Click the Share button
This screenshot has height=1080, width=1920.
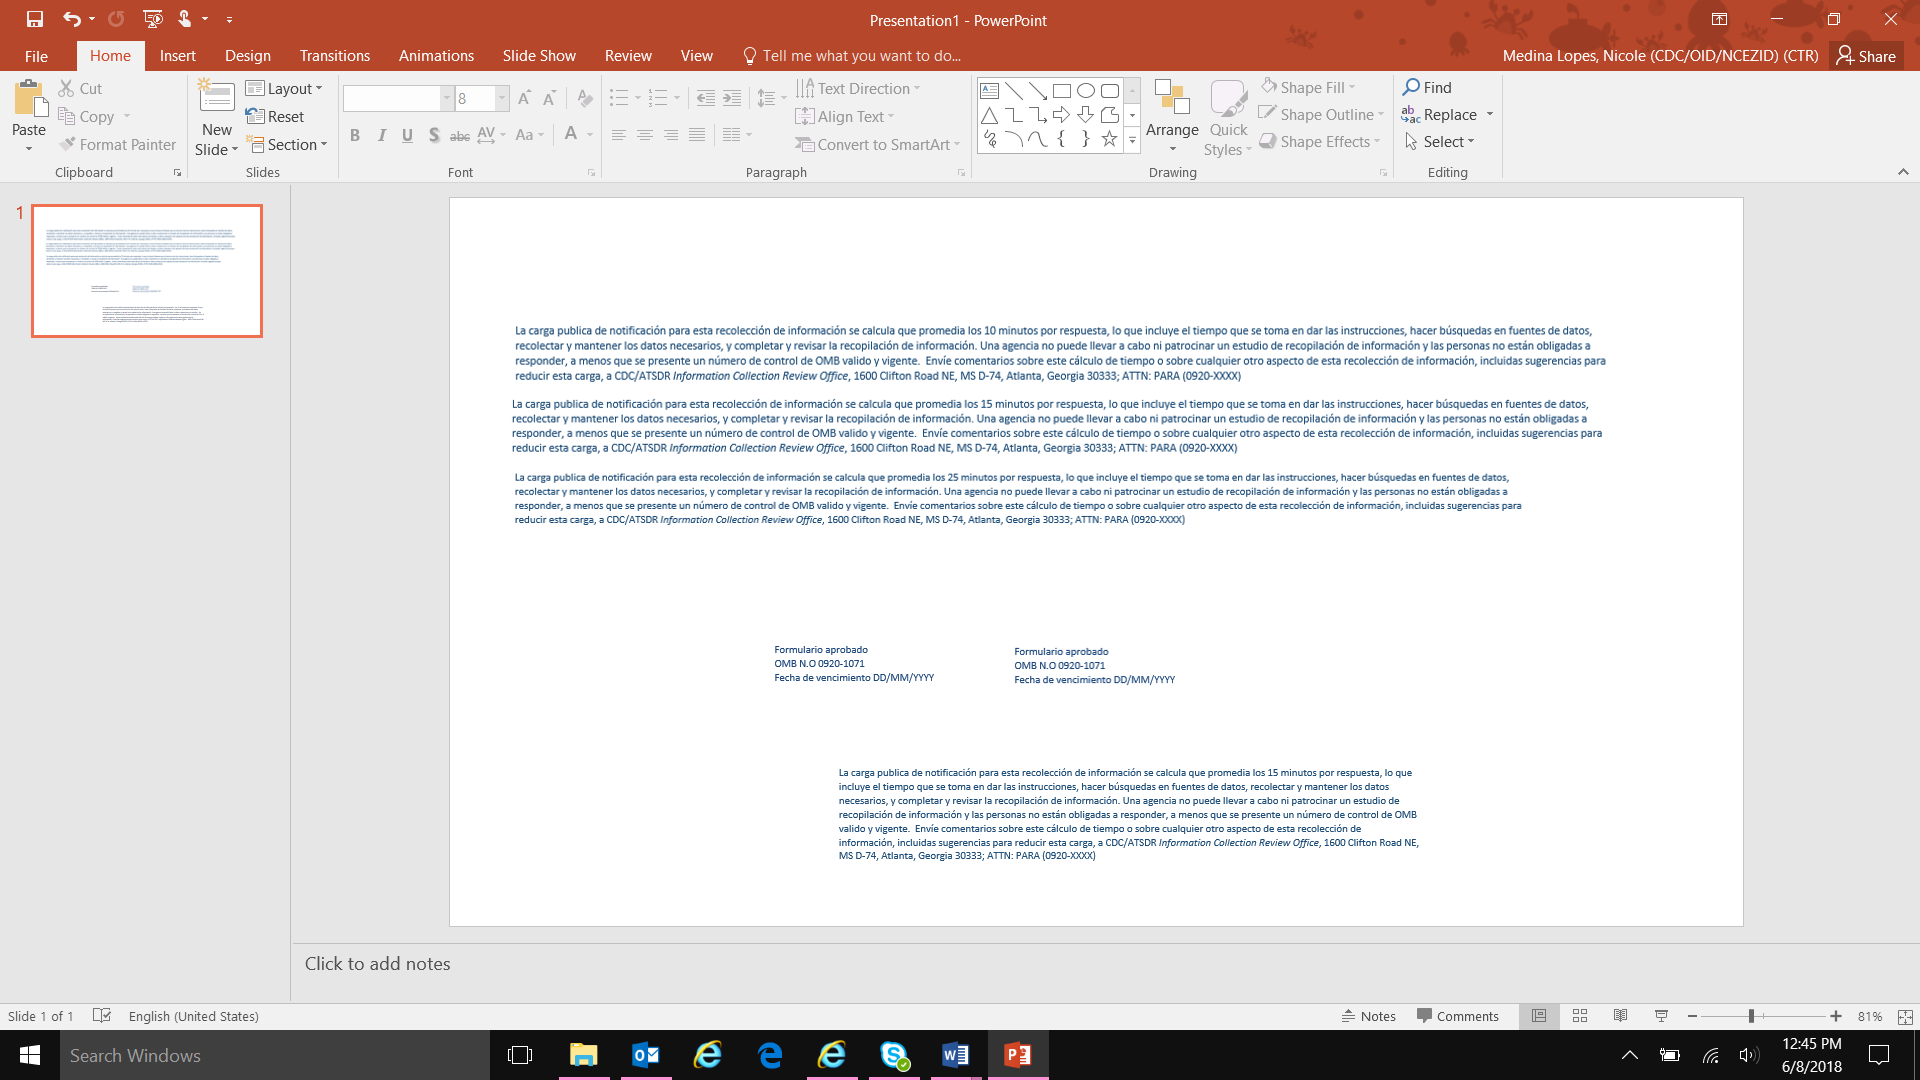pos(1866,56)
